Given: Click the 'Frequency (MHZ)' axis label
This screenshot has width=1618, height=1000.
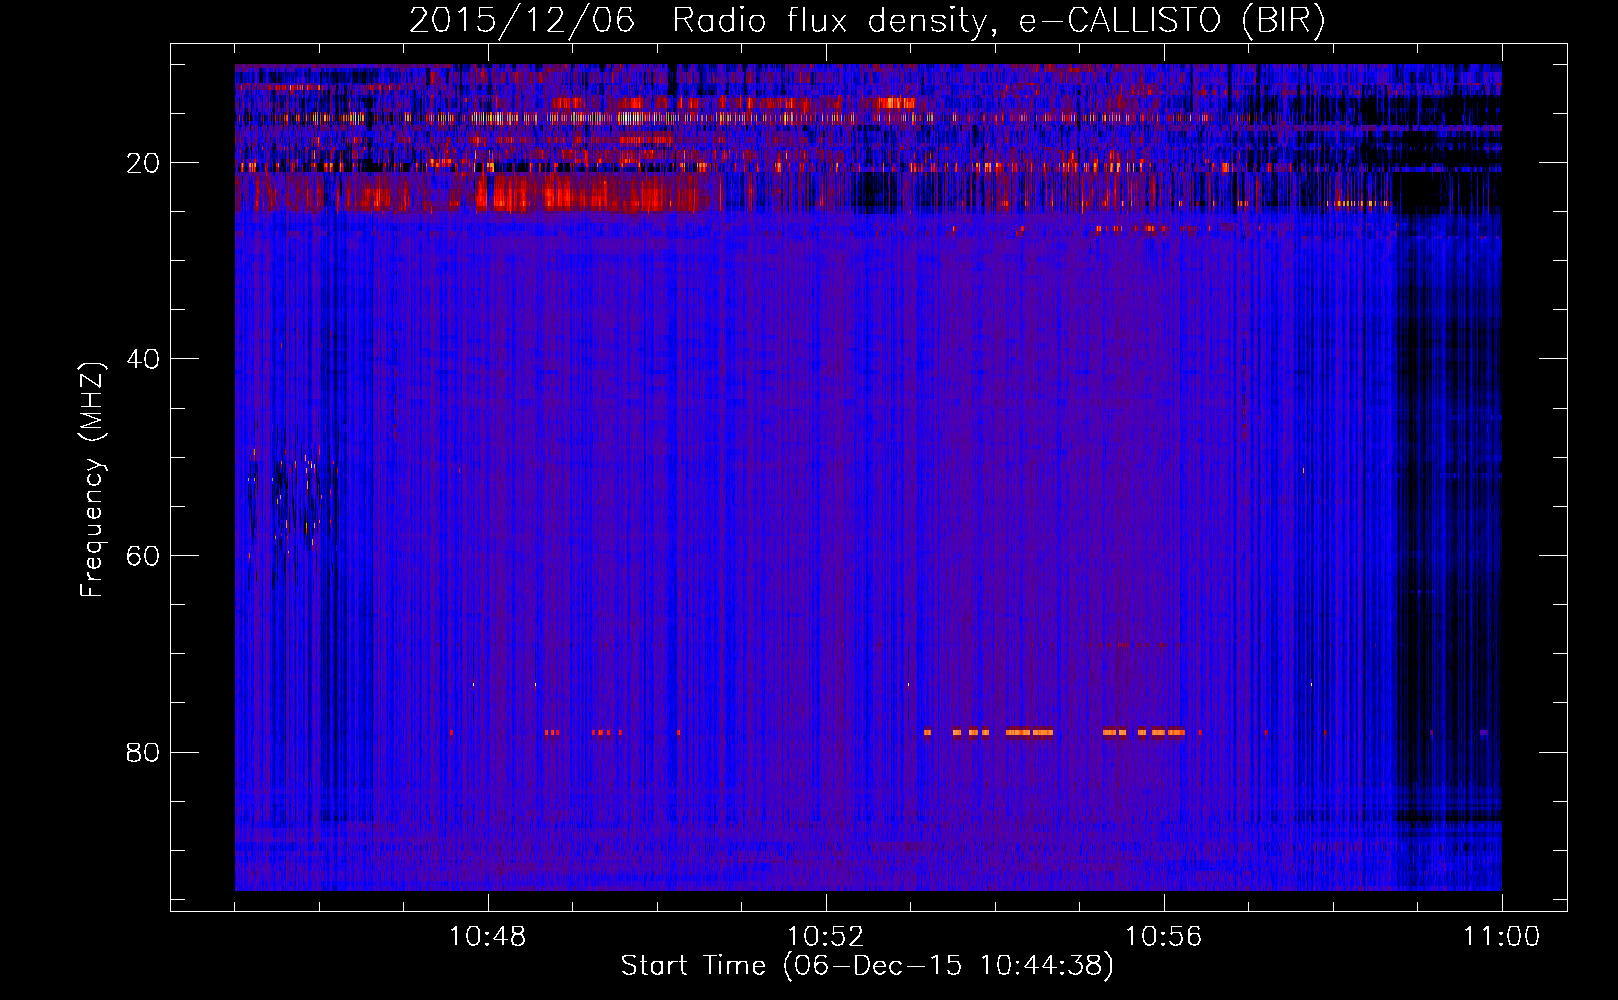Looking at the screenshot, I should tap(92, 480).
